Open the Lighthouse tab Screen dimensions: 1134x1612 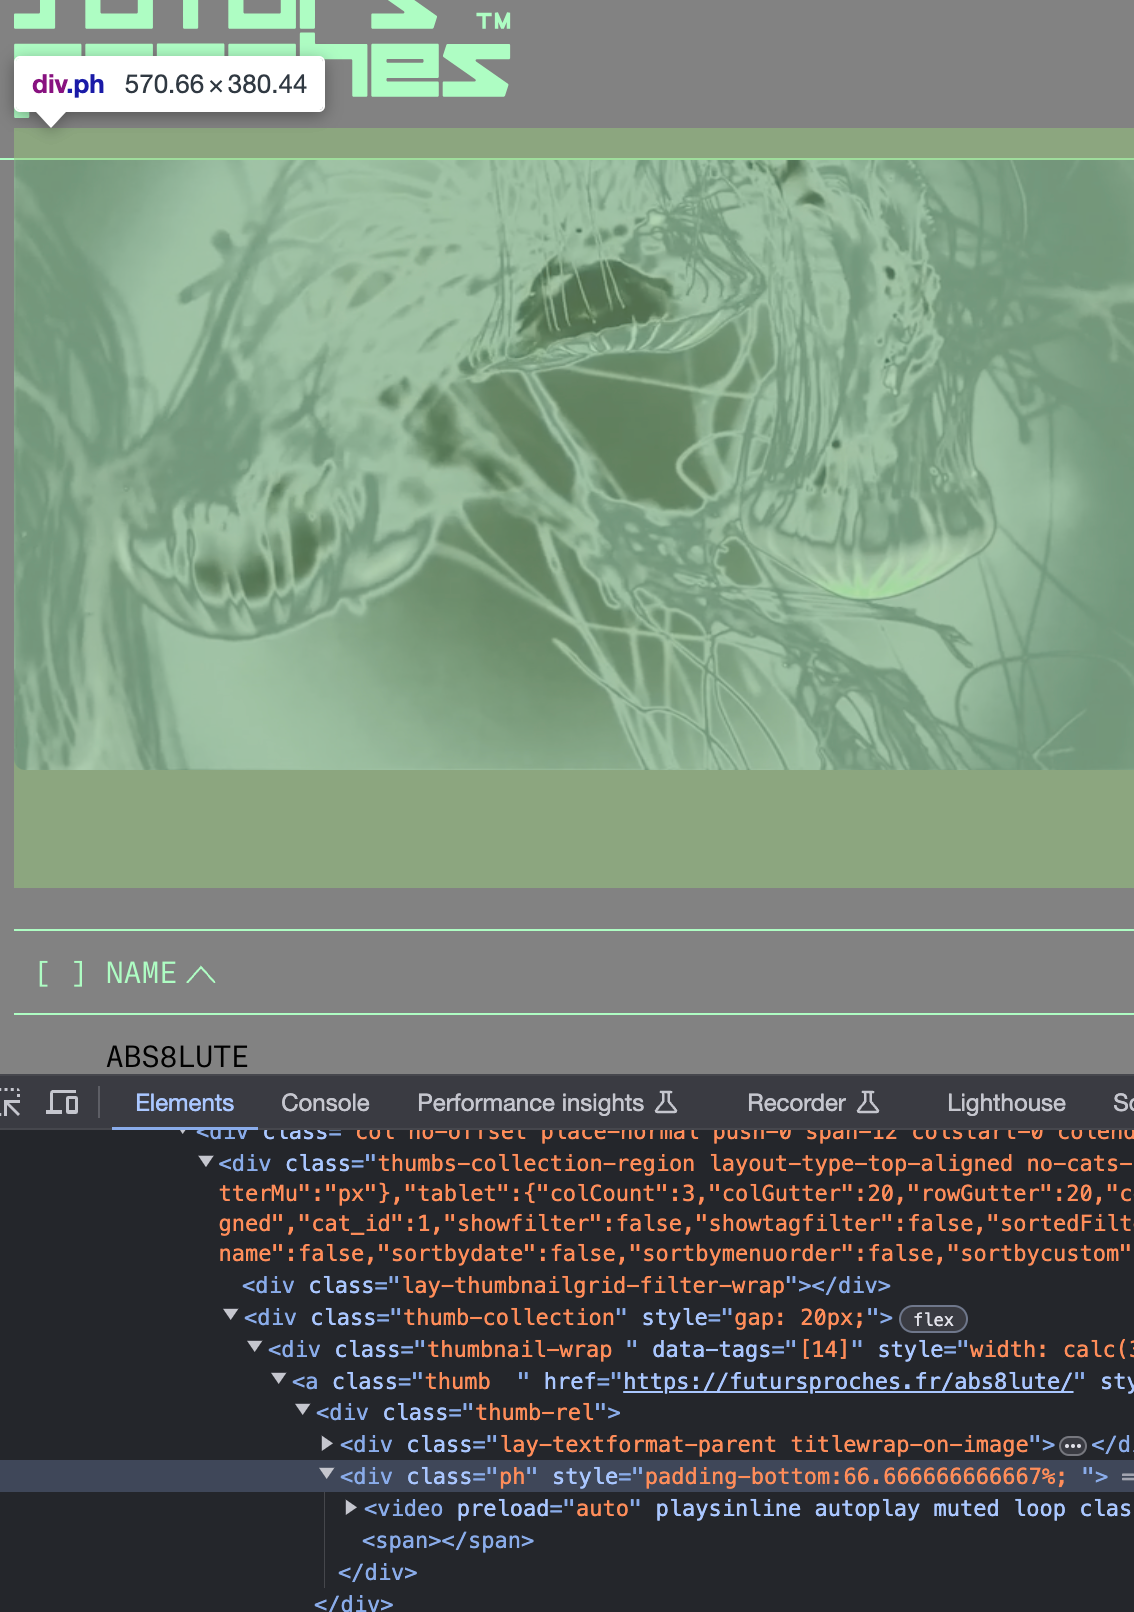pos(1005,1103)
